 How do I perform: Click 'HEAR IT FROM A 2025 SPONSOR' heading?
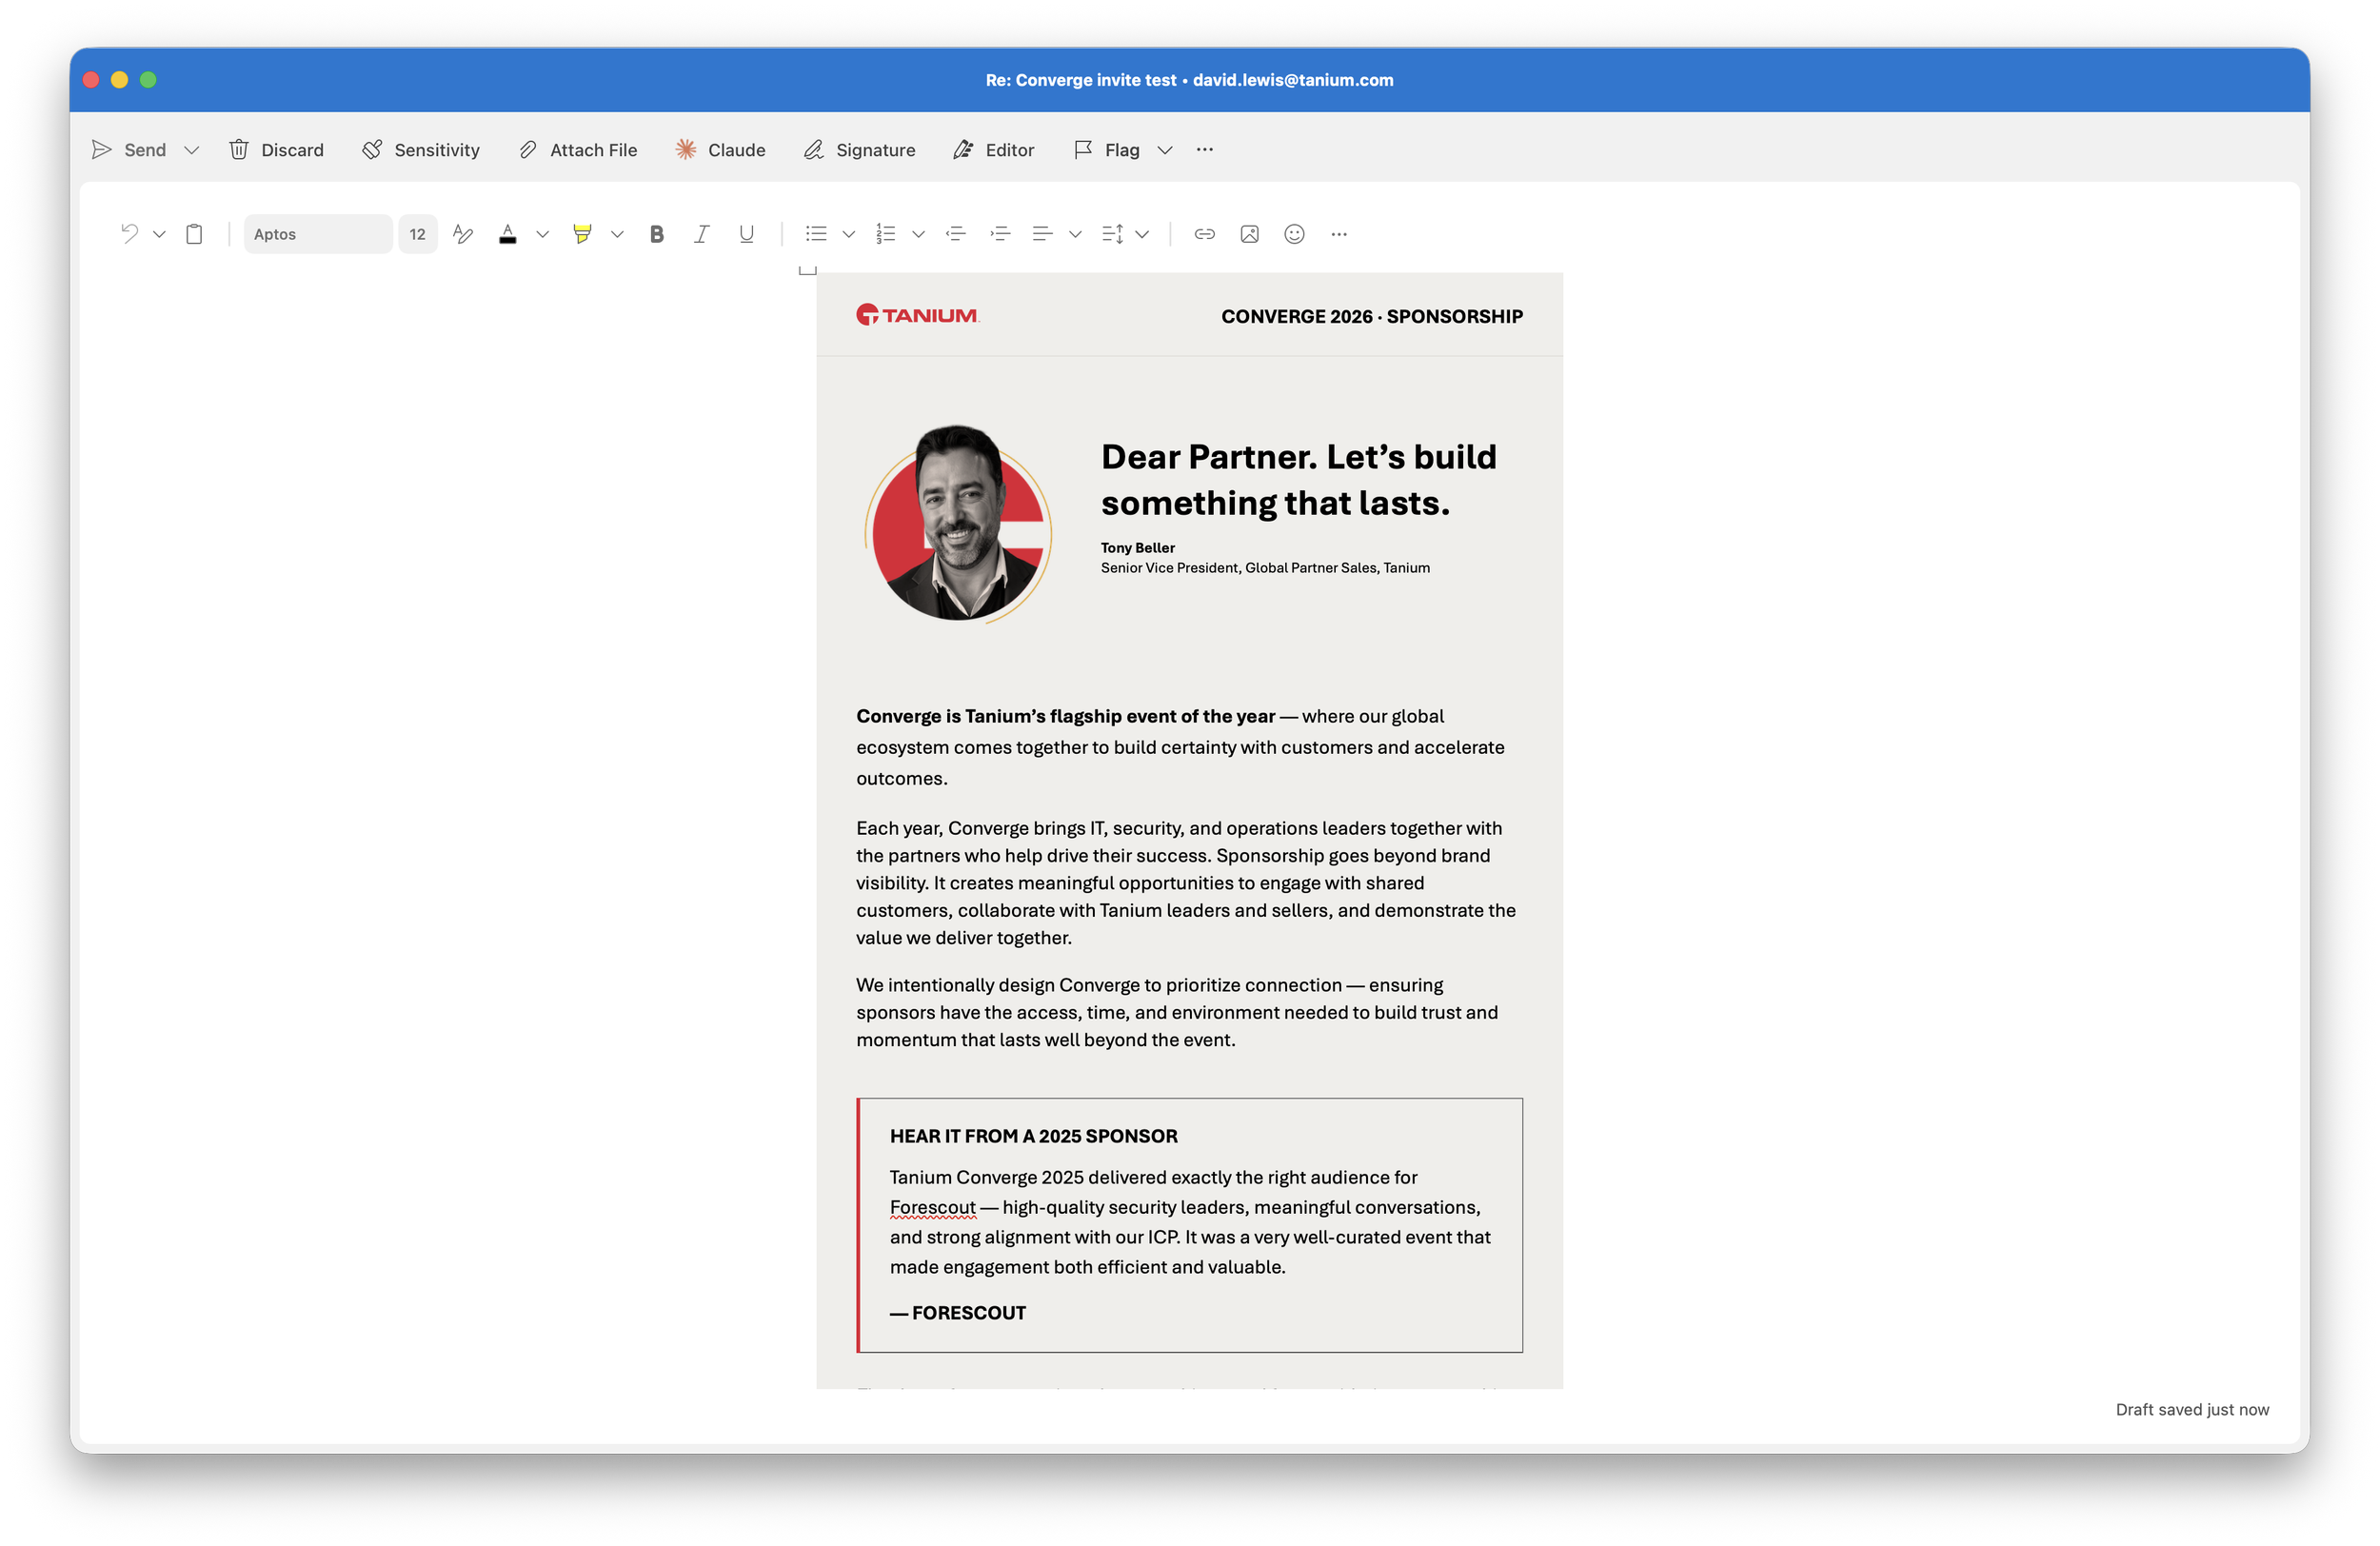point(1034,1136)
